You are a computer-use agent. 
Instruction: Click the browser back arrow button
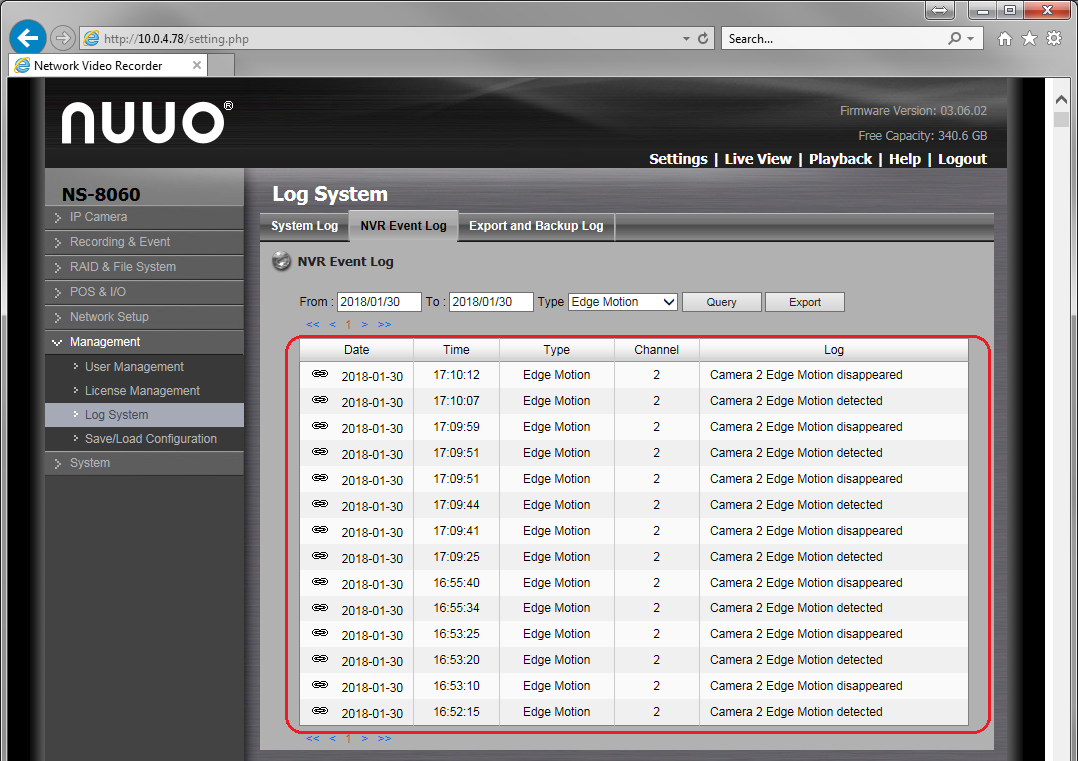28,38
